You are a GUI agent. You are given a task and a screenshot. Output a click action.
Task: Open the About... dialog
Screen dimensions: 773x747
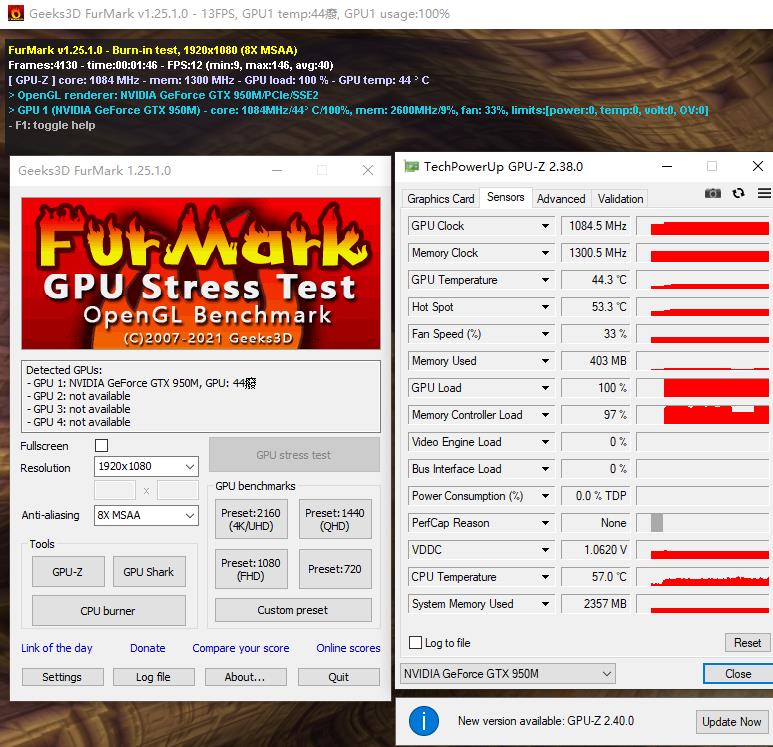pos(245,677)
